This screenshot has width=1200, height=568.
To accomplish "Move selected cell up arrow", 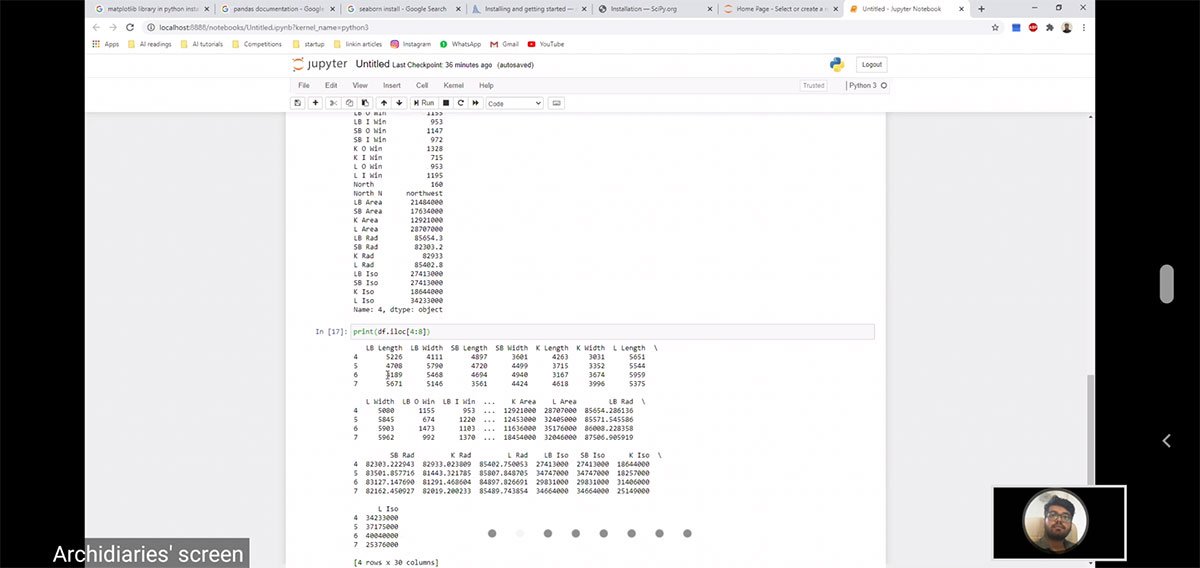I will tap(384, 103).
